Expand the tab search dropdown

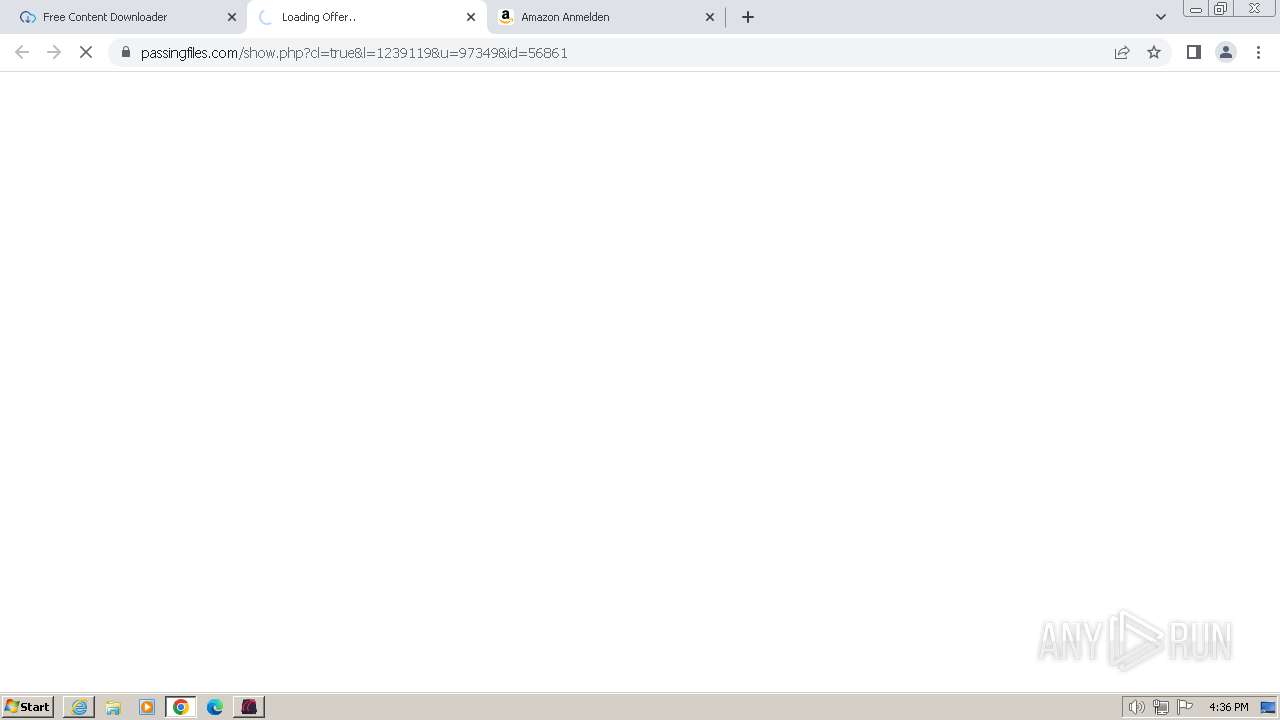pyautogui.click(x=1161, y=17)
